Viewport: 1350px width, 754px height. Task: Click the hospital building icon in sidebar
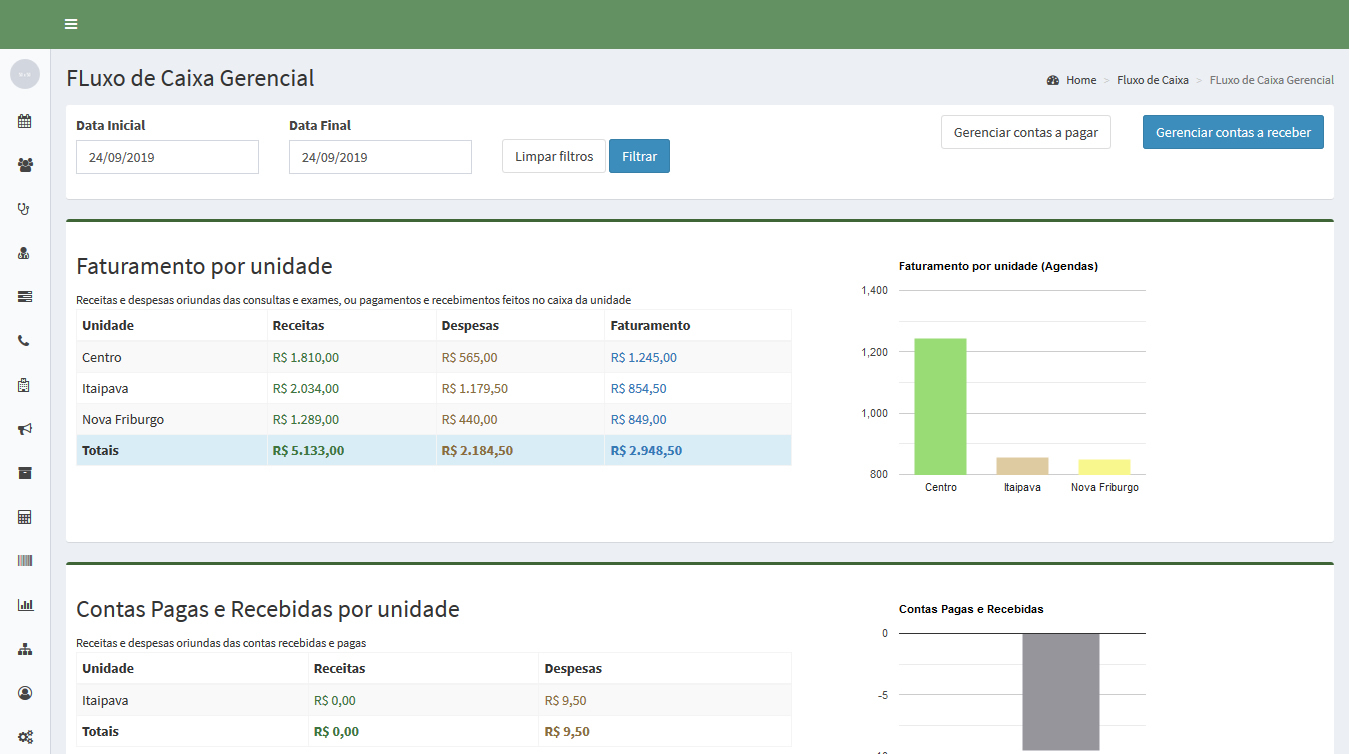pos(25,385)
